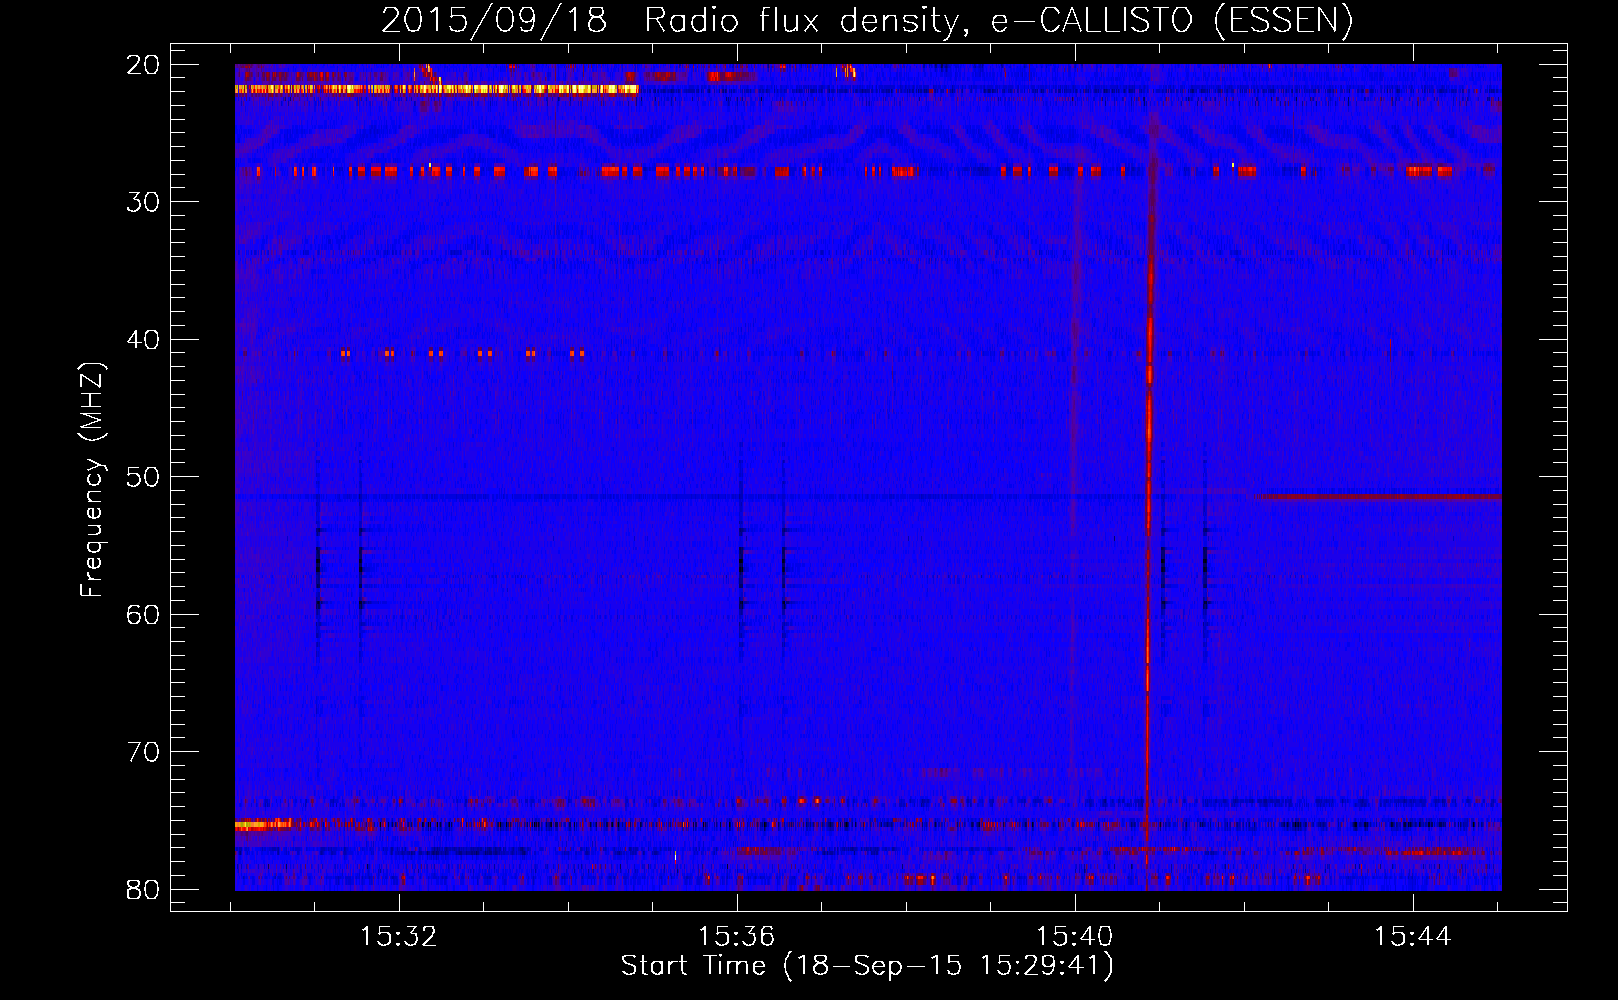Select the 20 frequency tick label
This screenshot has height=1000, width=1618.
(x=143, y=65)
